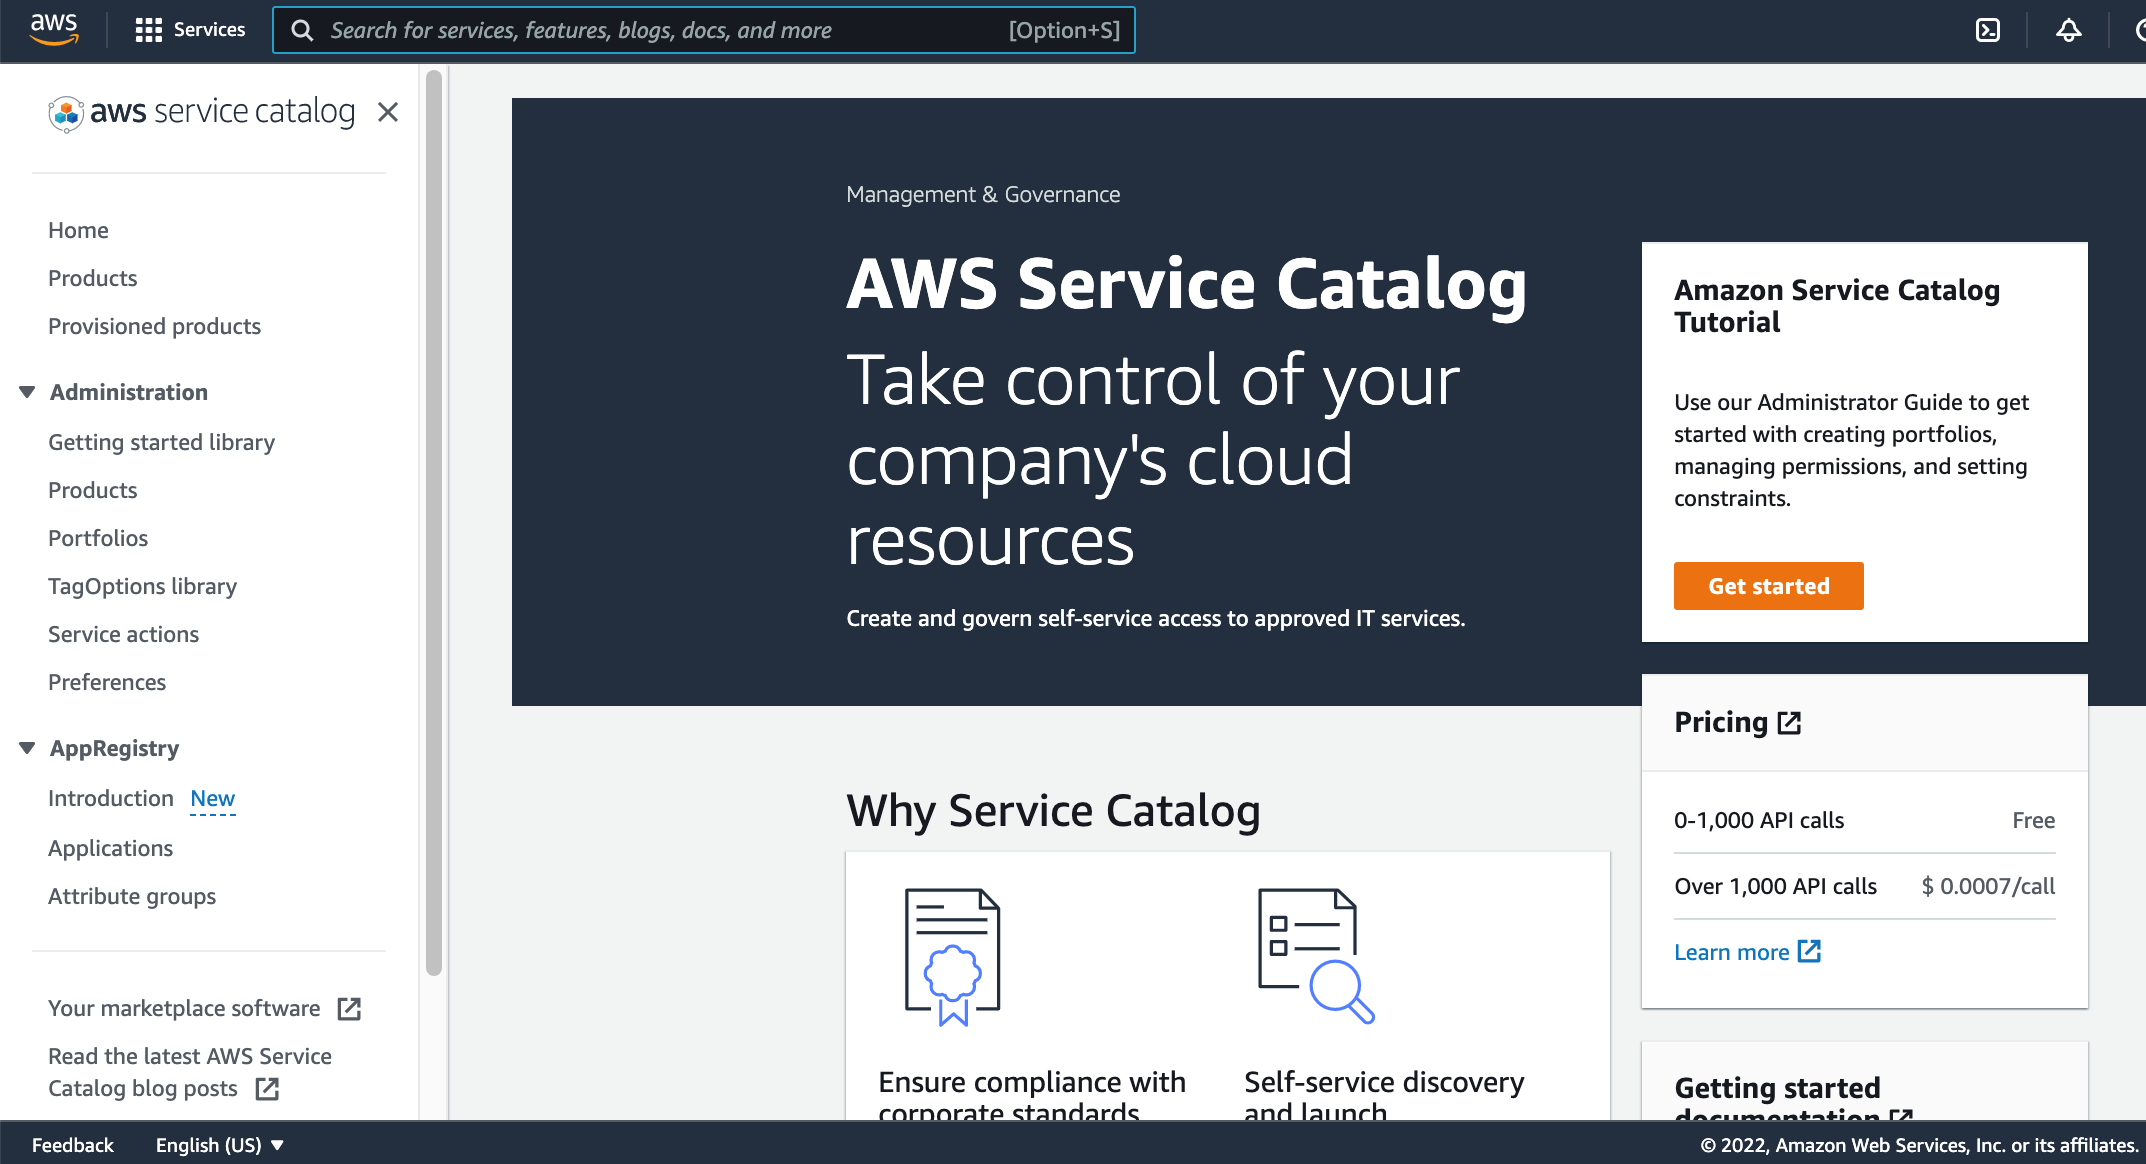The image size is (2146, 1164).
Task: Click the New badge next to Introduction
Action: tap(212, 798)
